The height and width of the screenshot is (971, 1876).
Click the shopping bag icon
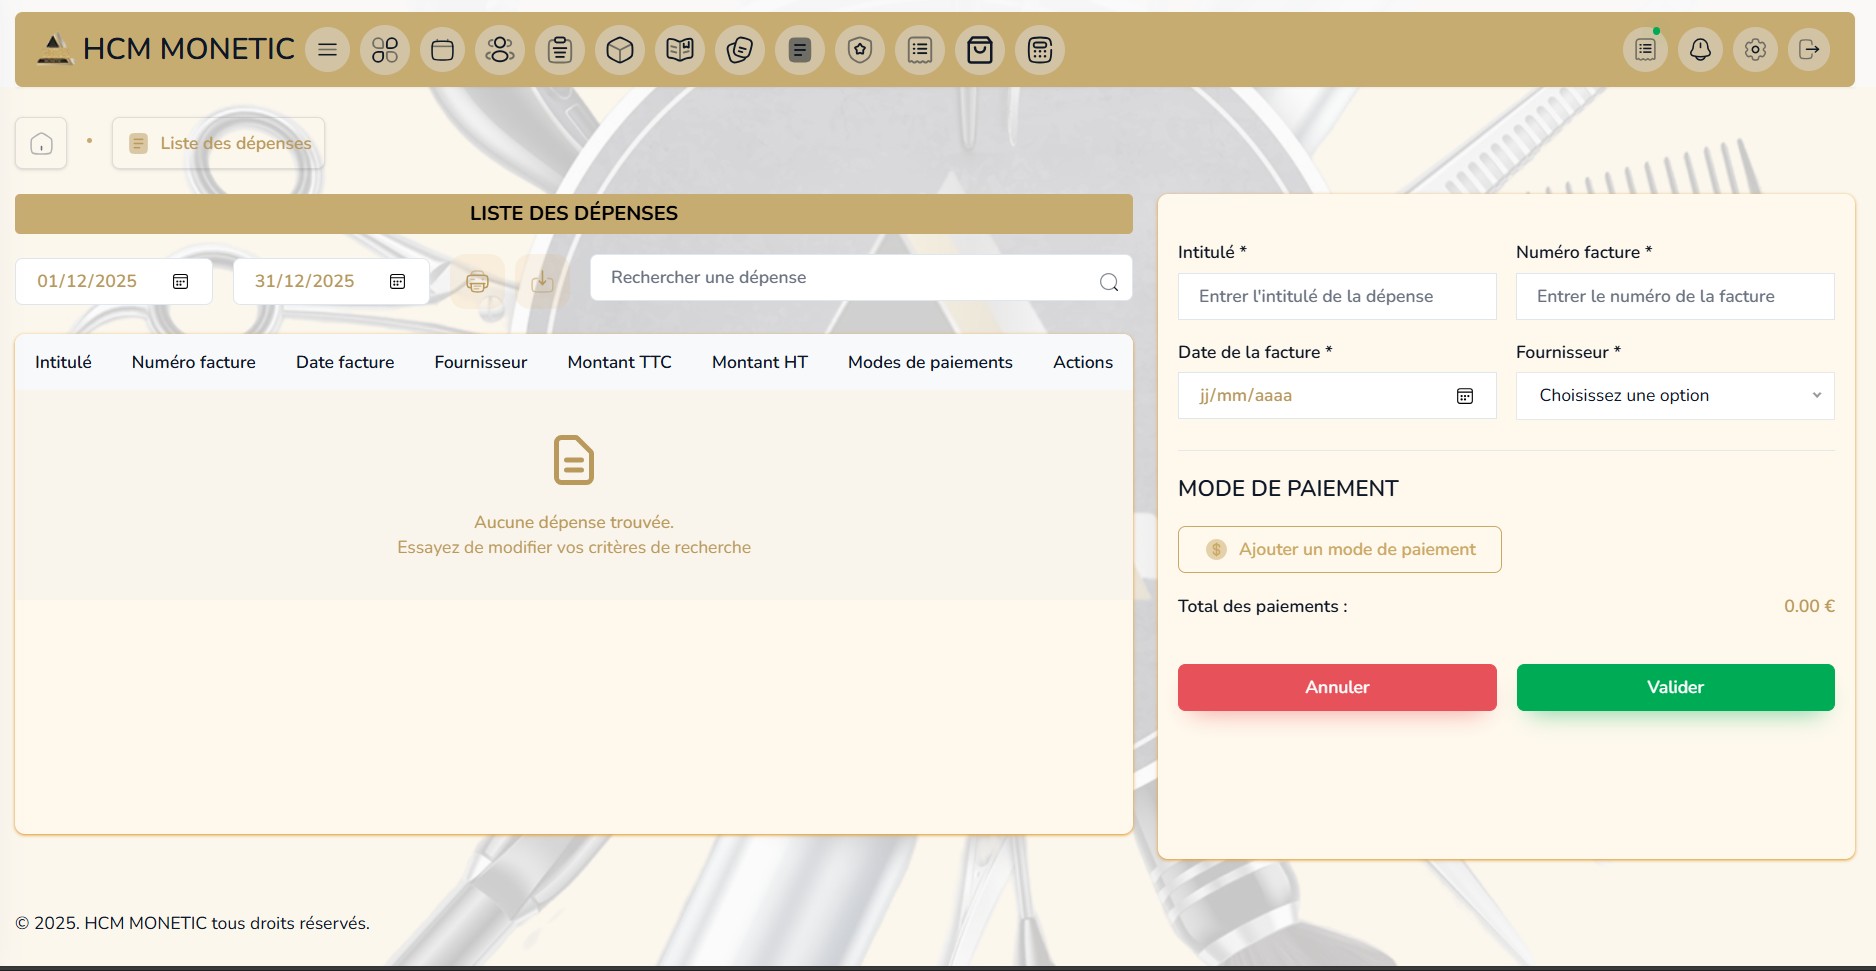coord(980,50)
